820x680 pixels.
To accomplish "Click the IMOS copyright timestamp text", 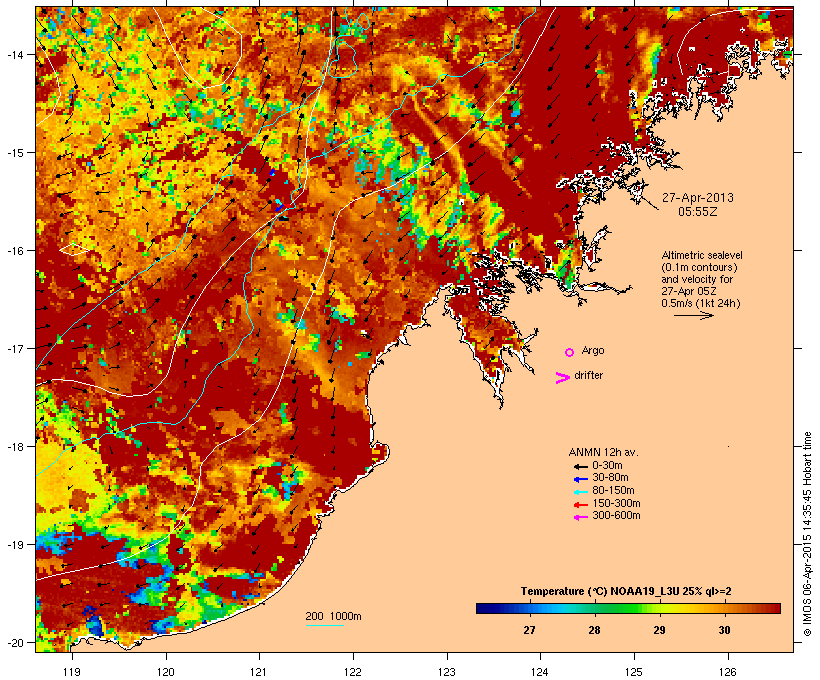I will point(807,534).
